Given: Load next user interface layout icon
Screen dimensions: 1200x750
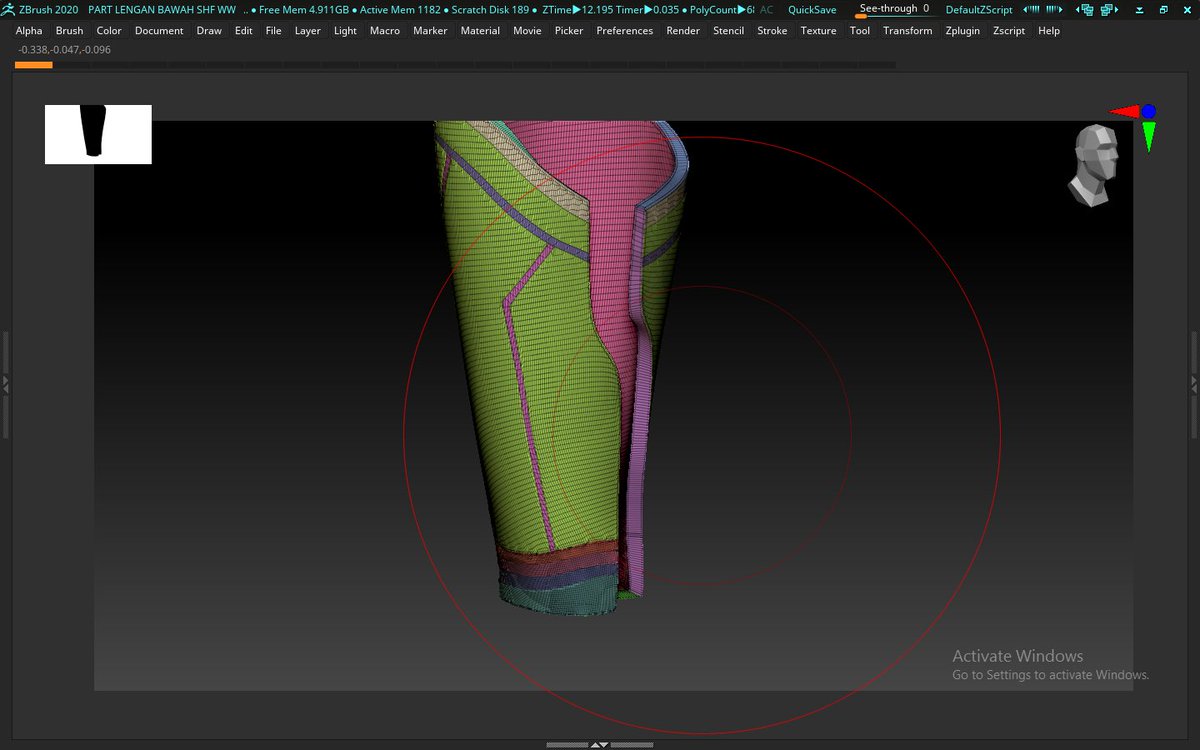Looking at the screenshot, I should [x=1109, y=10].
